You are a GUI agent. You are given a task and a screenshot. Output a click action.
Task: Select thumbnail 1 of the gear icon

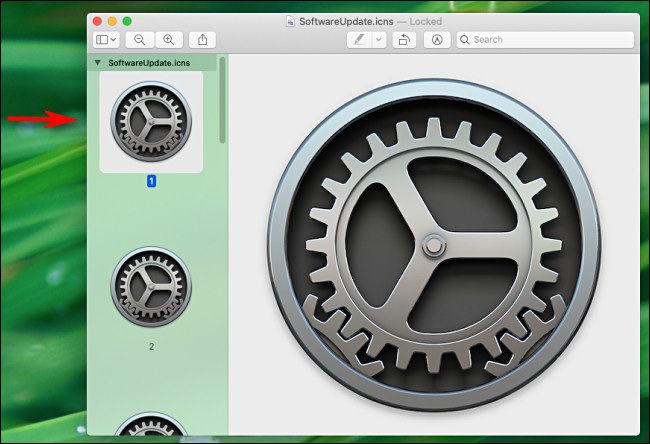(151, 122)
